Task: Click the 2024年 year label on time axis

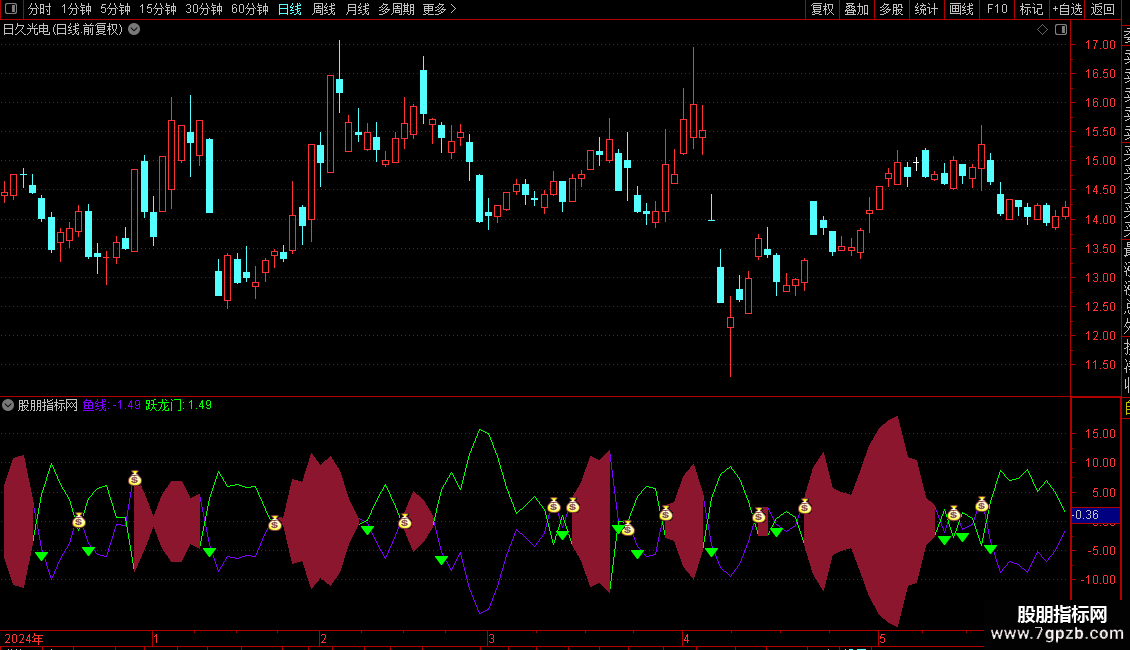Action: (x=24, y=638)
